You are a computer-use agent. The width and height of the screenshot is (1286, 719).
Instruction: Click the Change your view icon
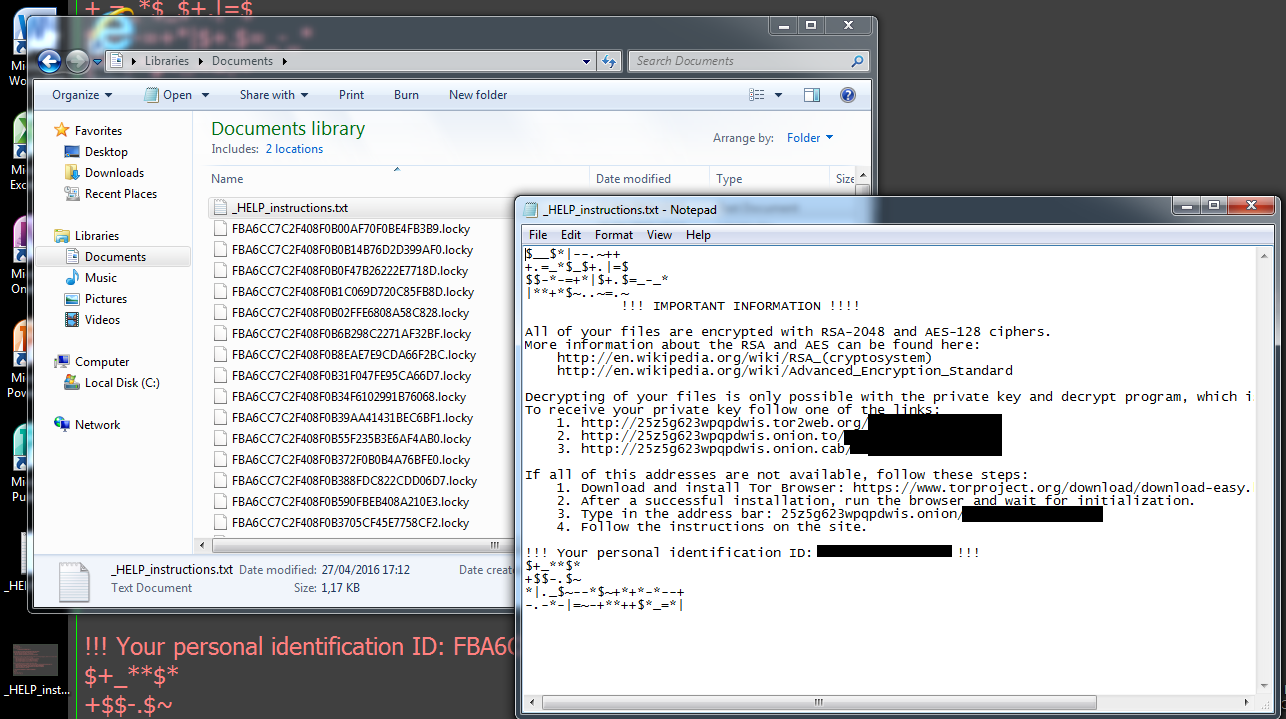757,95
